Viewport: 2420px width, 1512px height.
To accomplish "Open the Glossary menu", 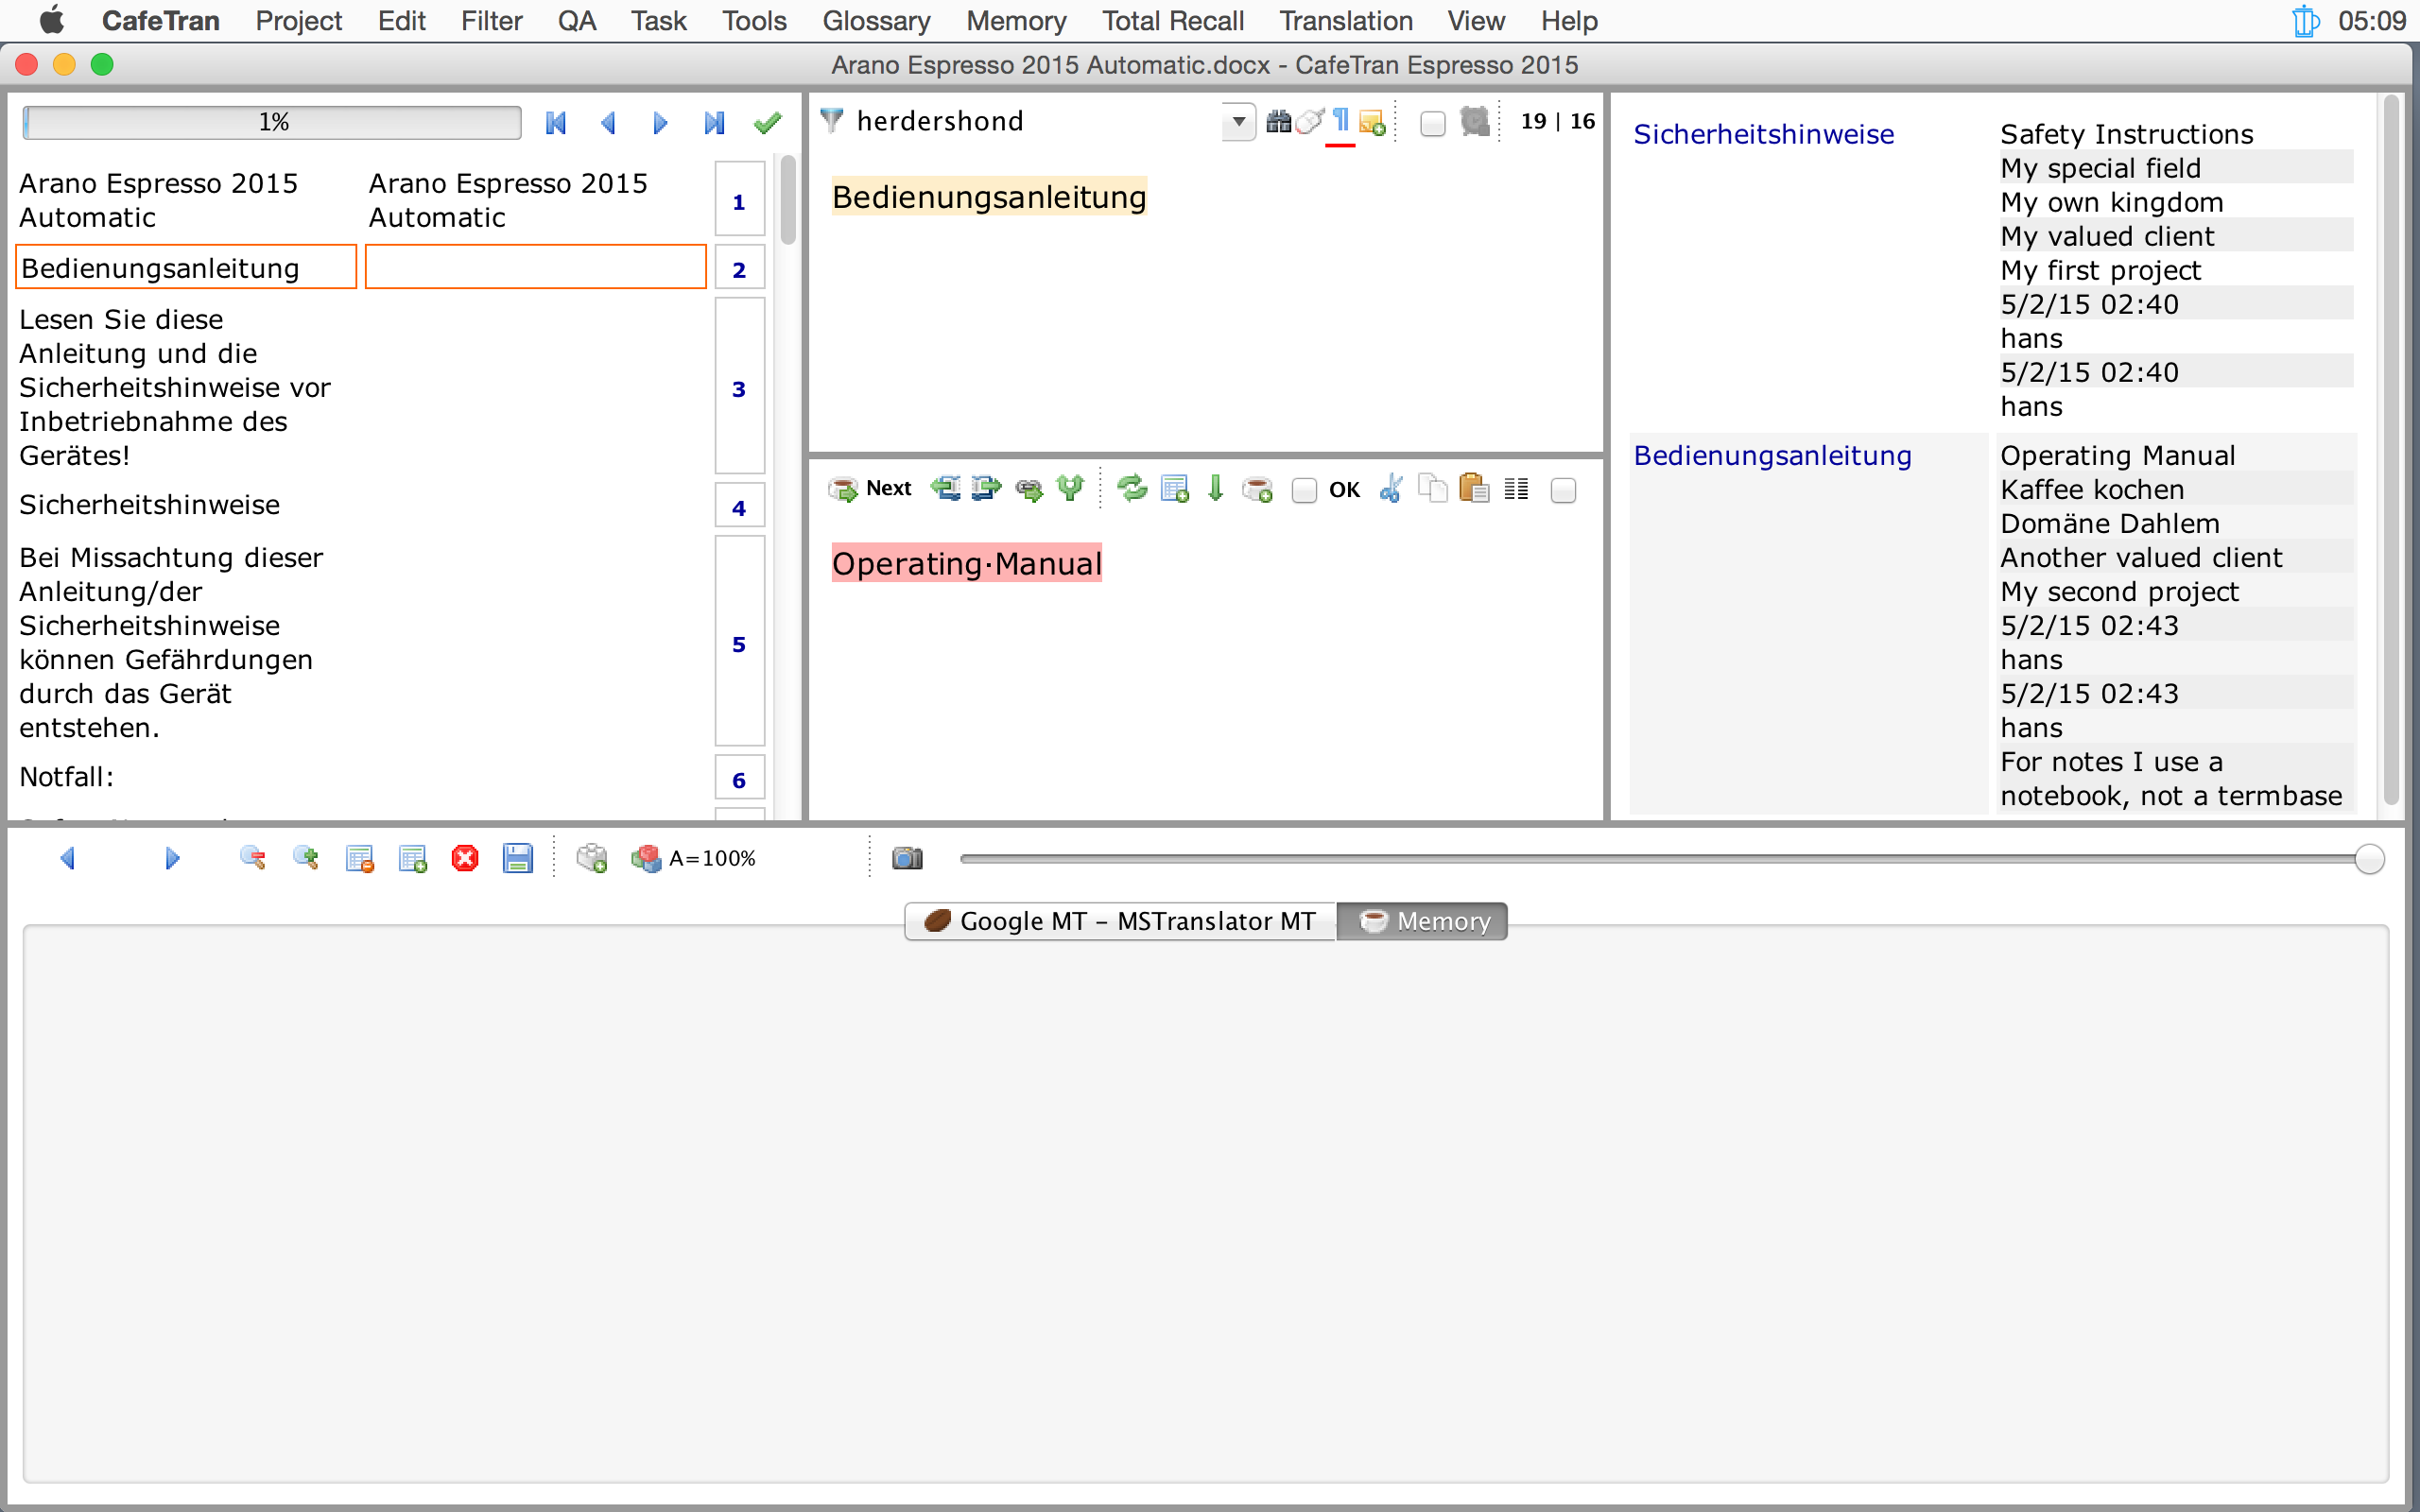I will (x=876, y=21).
